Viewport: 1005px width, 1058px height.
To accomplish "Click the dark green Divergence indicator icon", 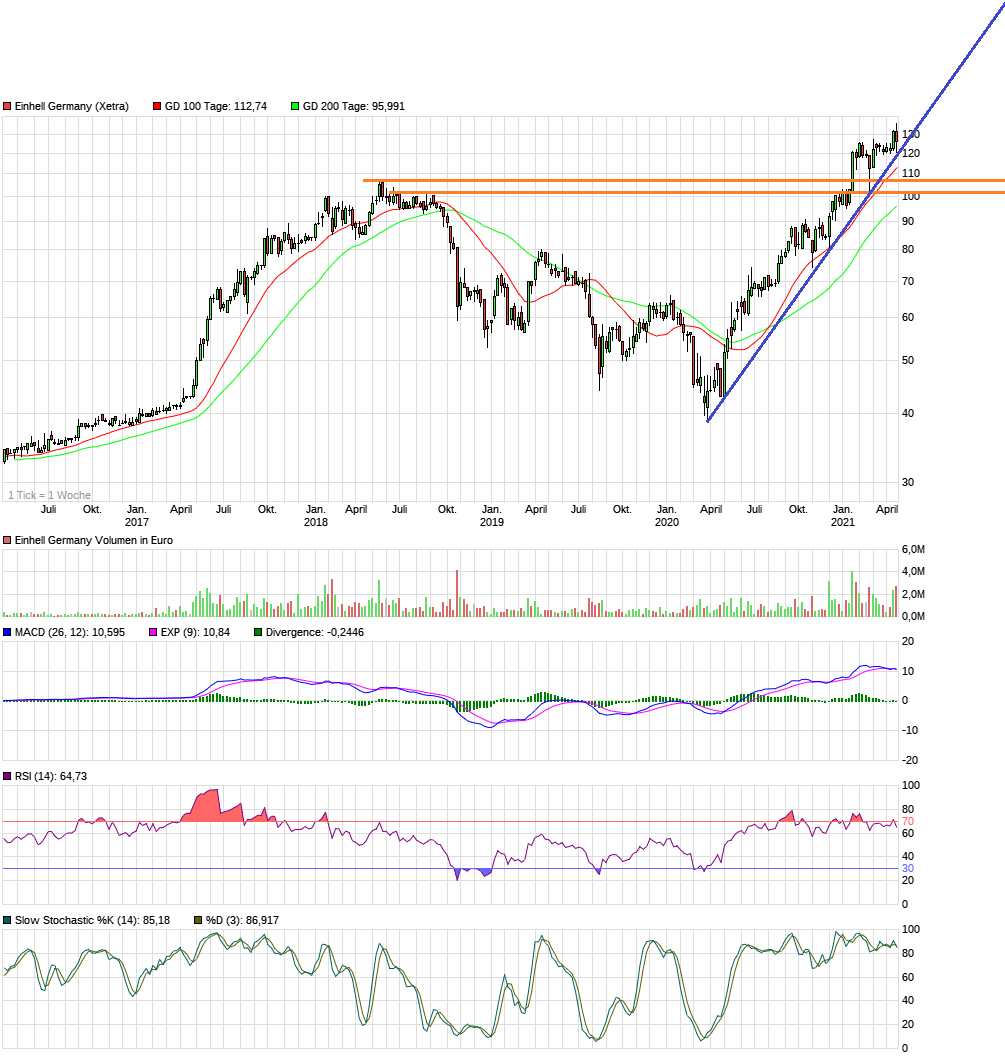I will tap(258, 632).
